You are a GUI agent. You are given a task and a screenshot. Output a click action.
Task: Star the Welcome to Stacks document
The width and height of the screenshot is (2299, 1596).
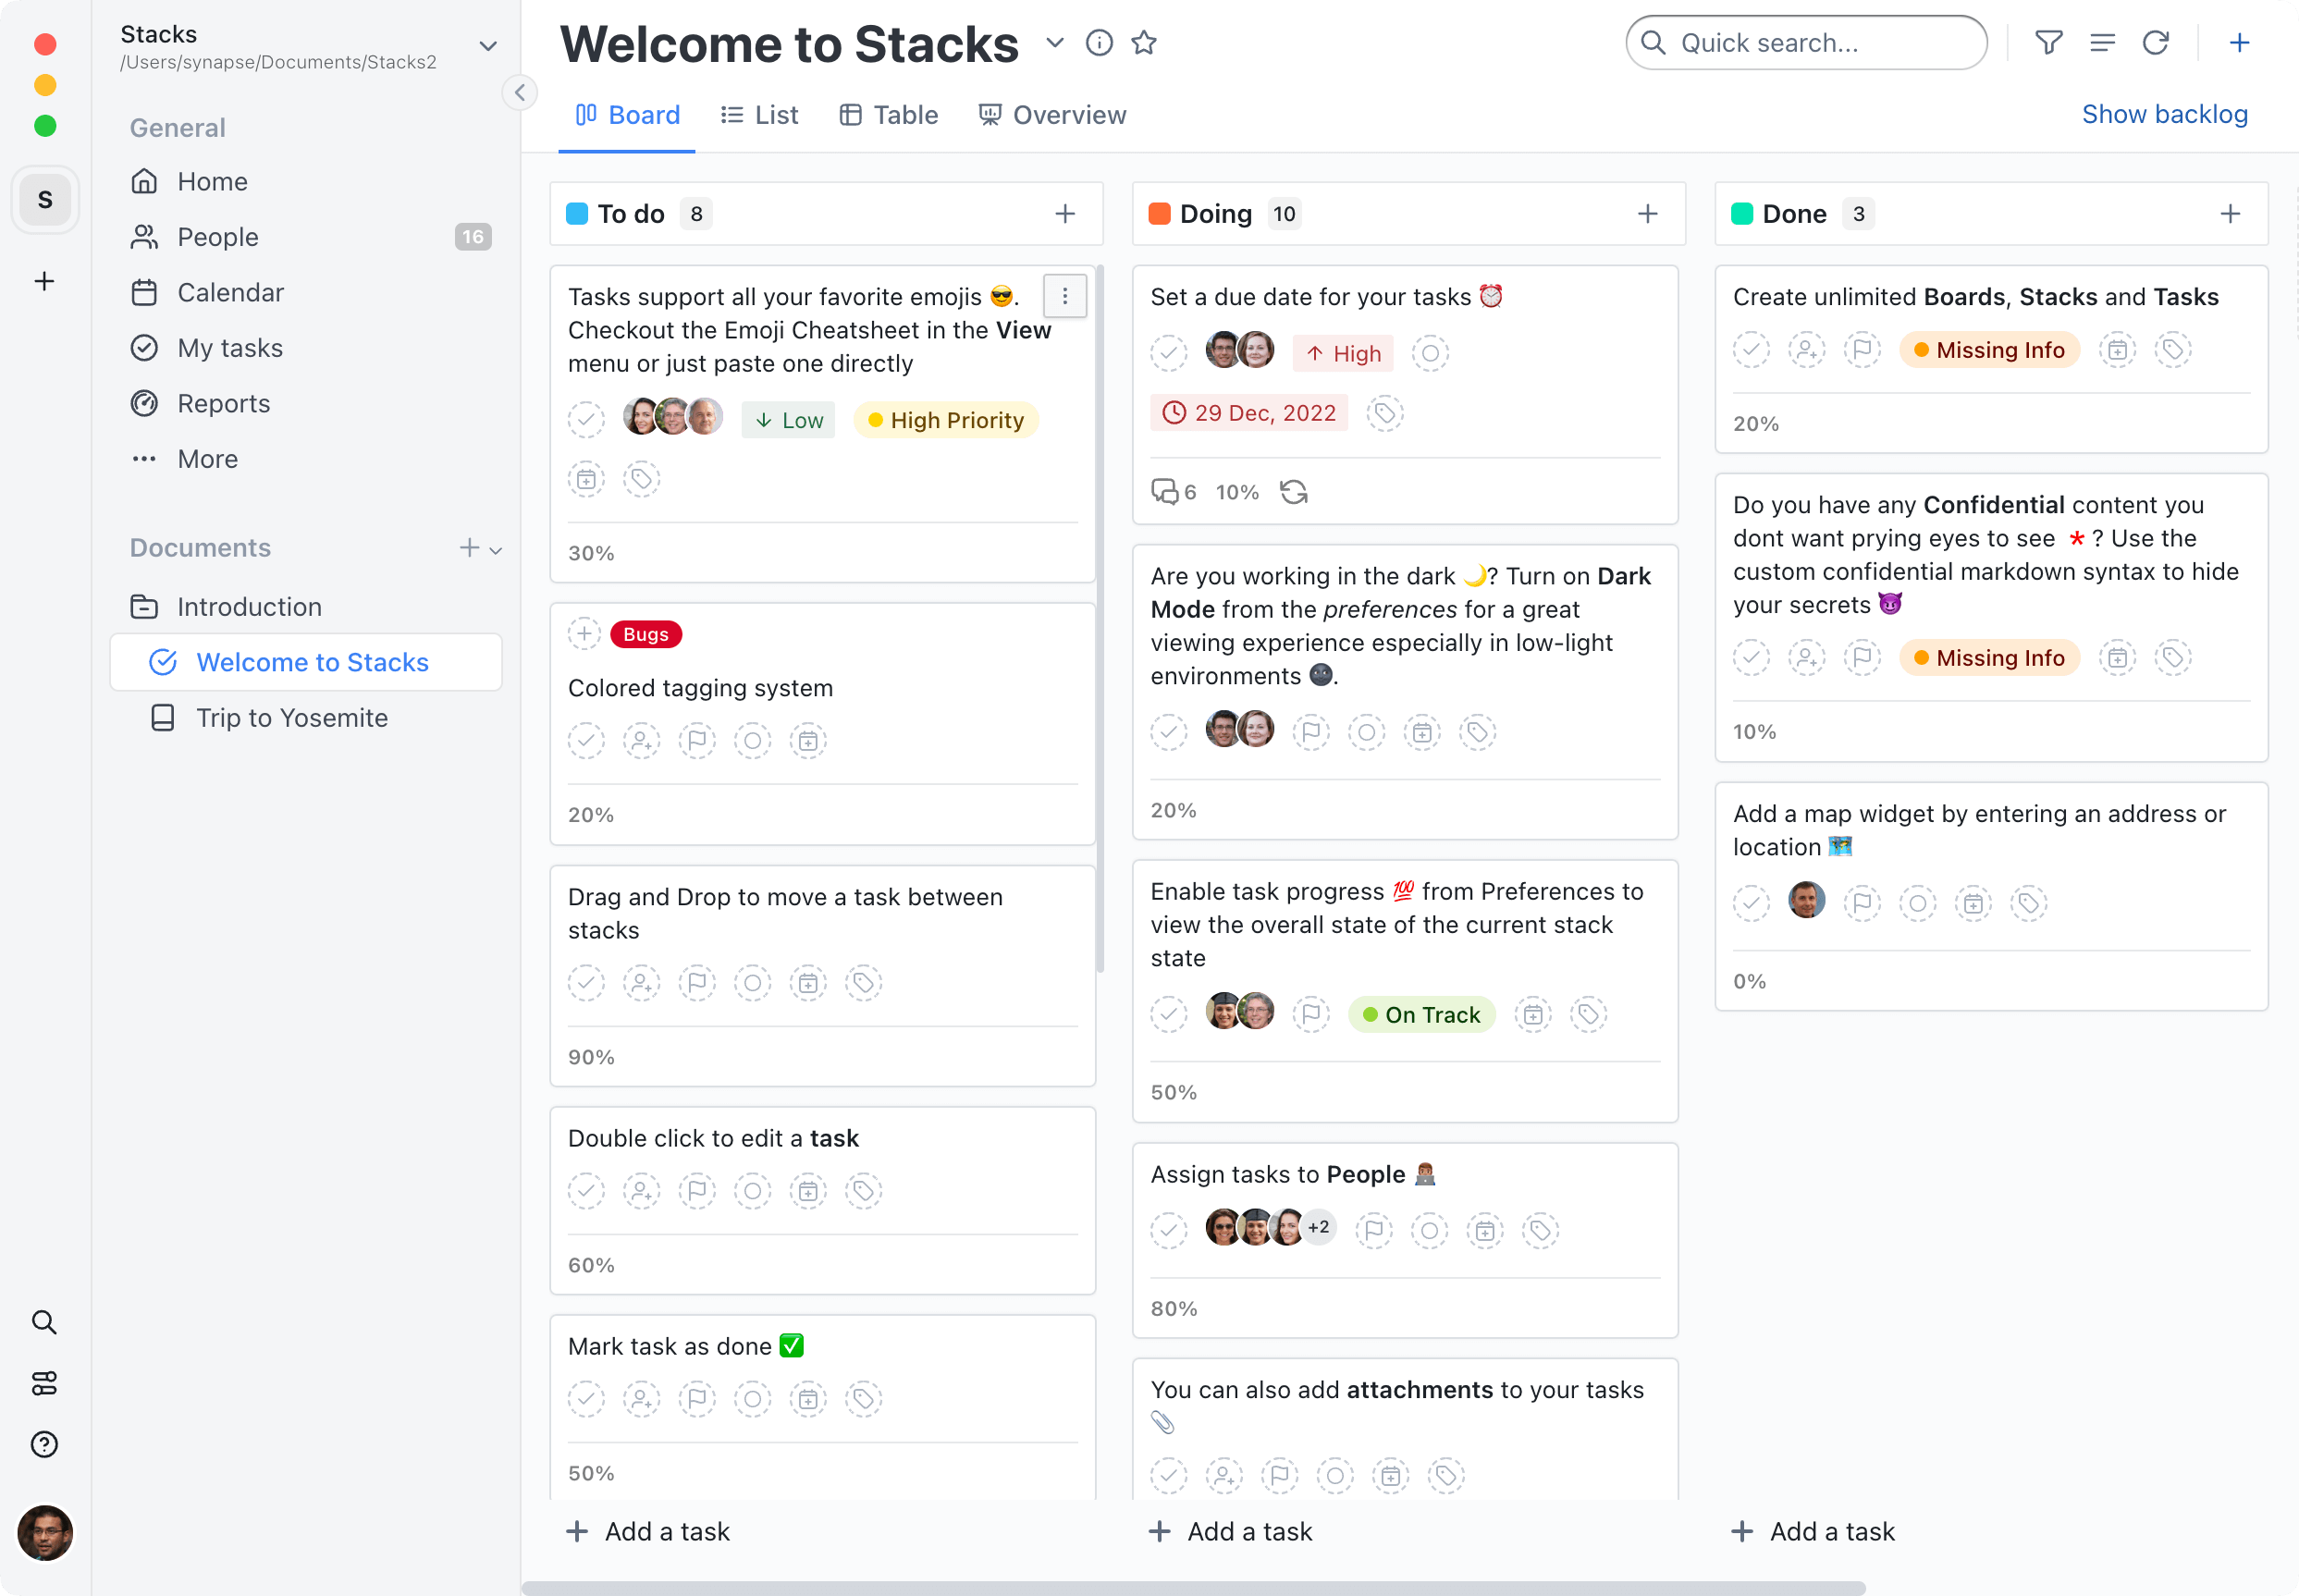1145,42
